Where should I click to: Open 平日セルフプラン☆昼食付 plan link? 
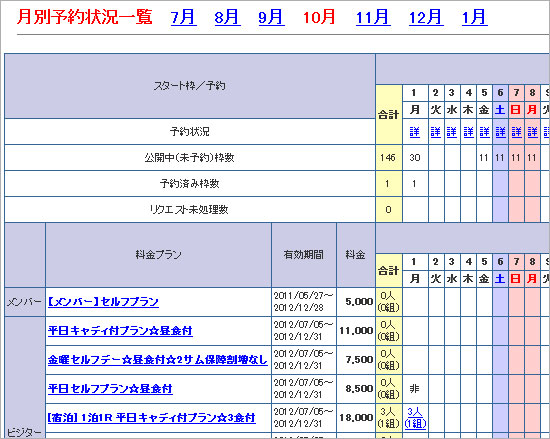[110, 389]
